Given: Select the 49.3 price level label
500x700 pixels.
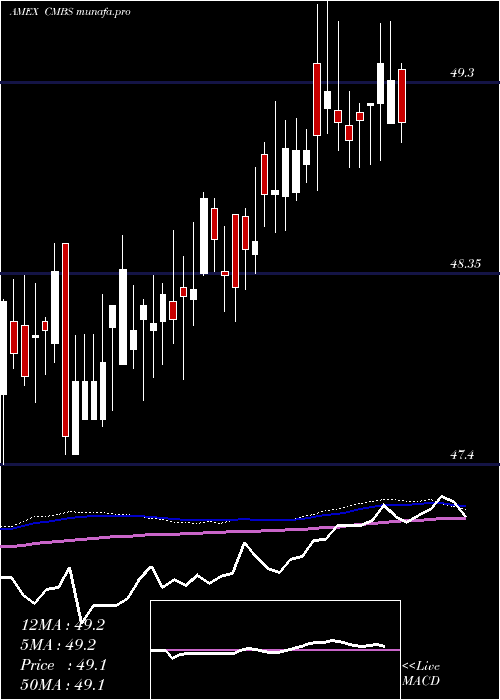Looking at the screenshot, I should click(462, 73).
